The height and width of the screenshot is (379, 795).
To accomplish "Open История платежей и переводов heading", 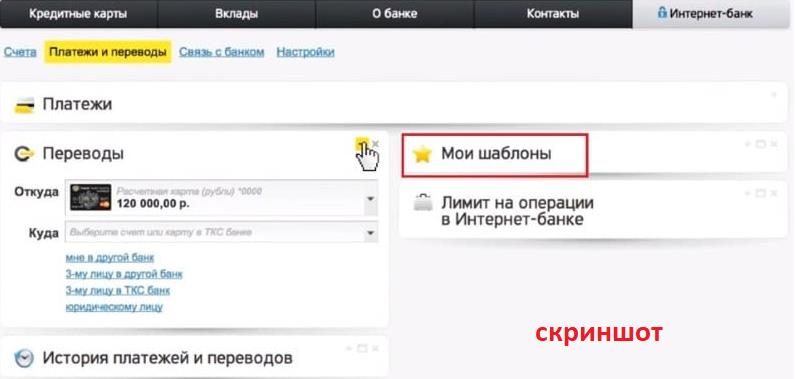I will coord(167,358).
